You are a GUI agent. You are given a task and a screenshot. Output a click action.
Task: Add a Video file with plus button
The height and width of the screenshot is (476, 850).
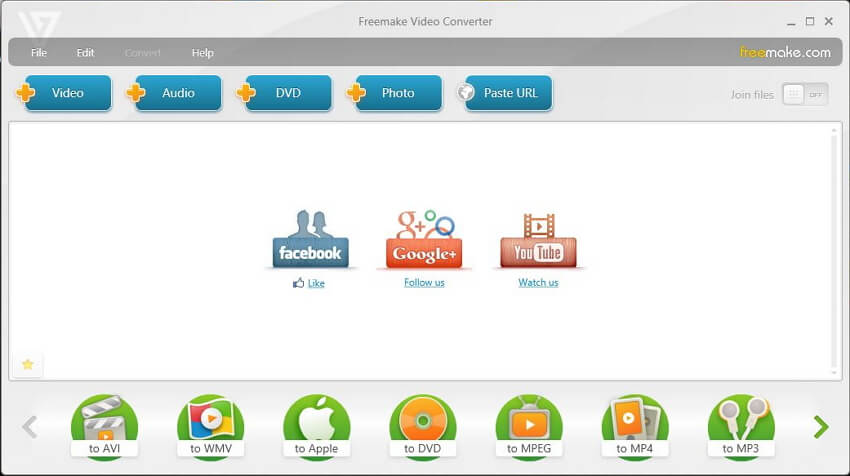(64, 93)
